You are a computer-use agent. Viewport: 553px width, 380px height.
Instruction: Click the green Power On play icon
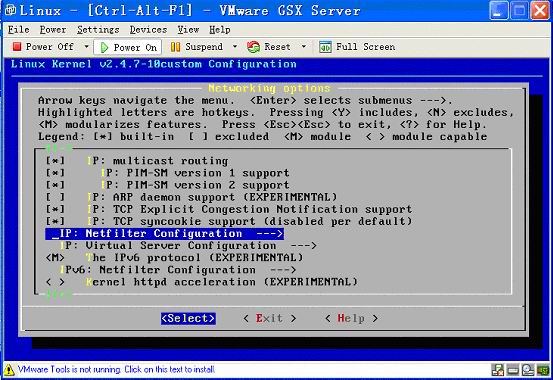coord(104,47)
